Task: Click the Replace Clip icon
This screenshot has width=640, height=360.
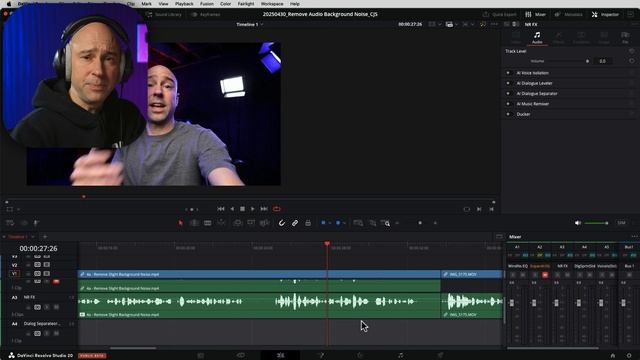Action: coord(264,223)
